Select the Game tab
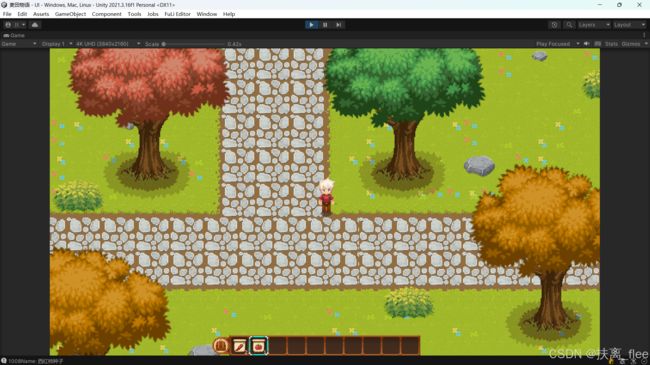 tap(14, 36)
